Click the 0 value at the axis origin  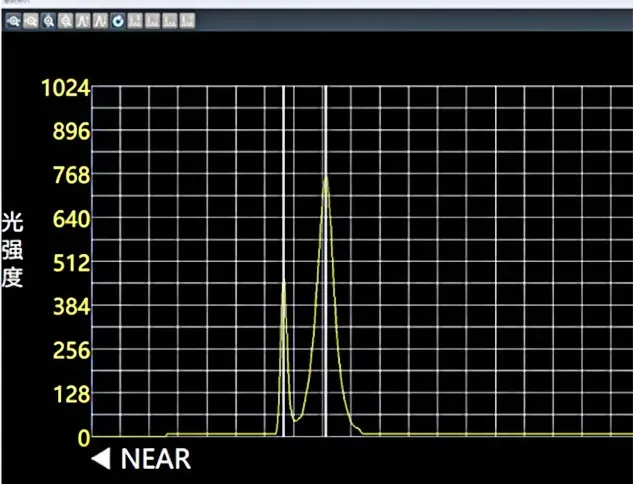coord(84,438)
